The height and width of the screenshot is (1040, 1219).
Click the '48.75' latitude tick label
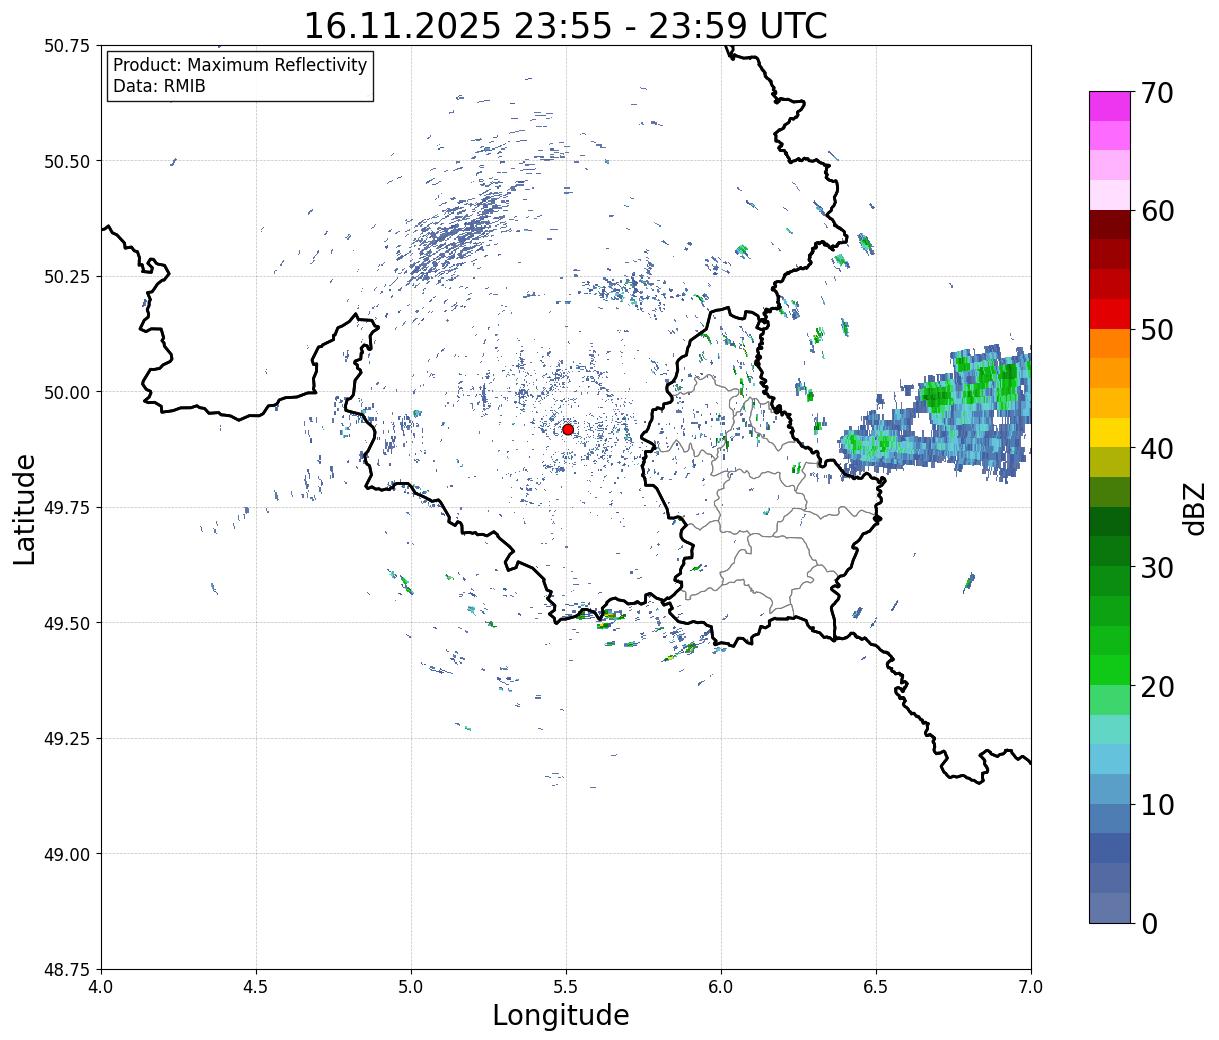click(67, 969)
